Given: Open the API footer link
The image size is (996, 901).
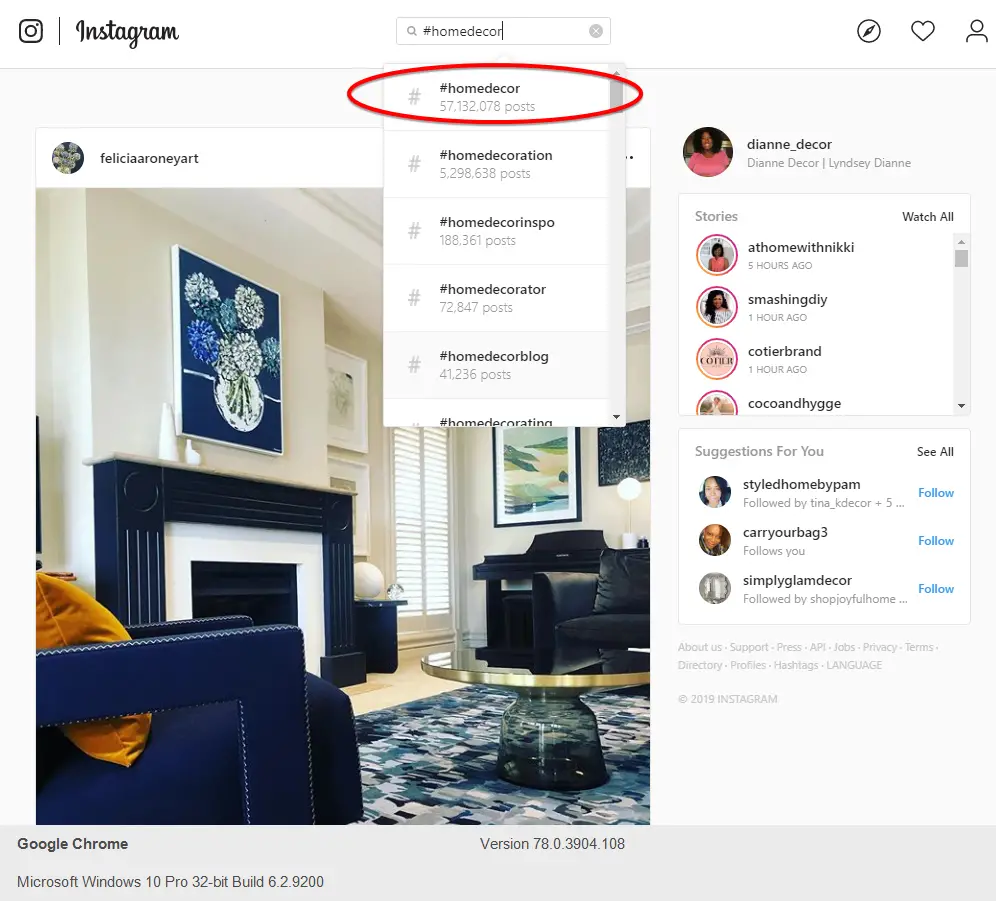Looking at the screenshot, I should click(x=818, y=647).
